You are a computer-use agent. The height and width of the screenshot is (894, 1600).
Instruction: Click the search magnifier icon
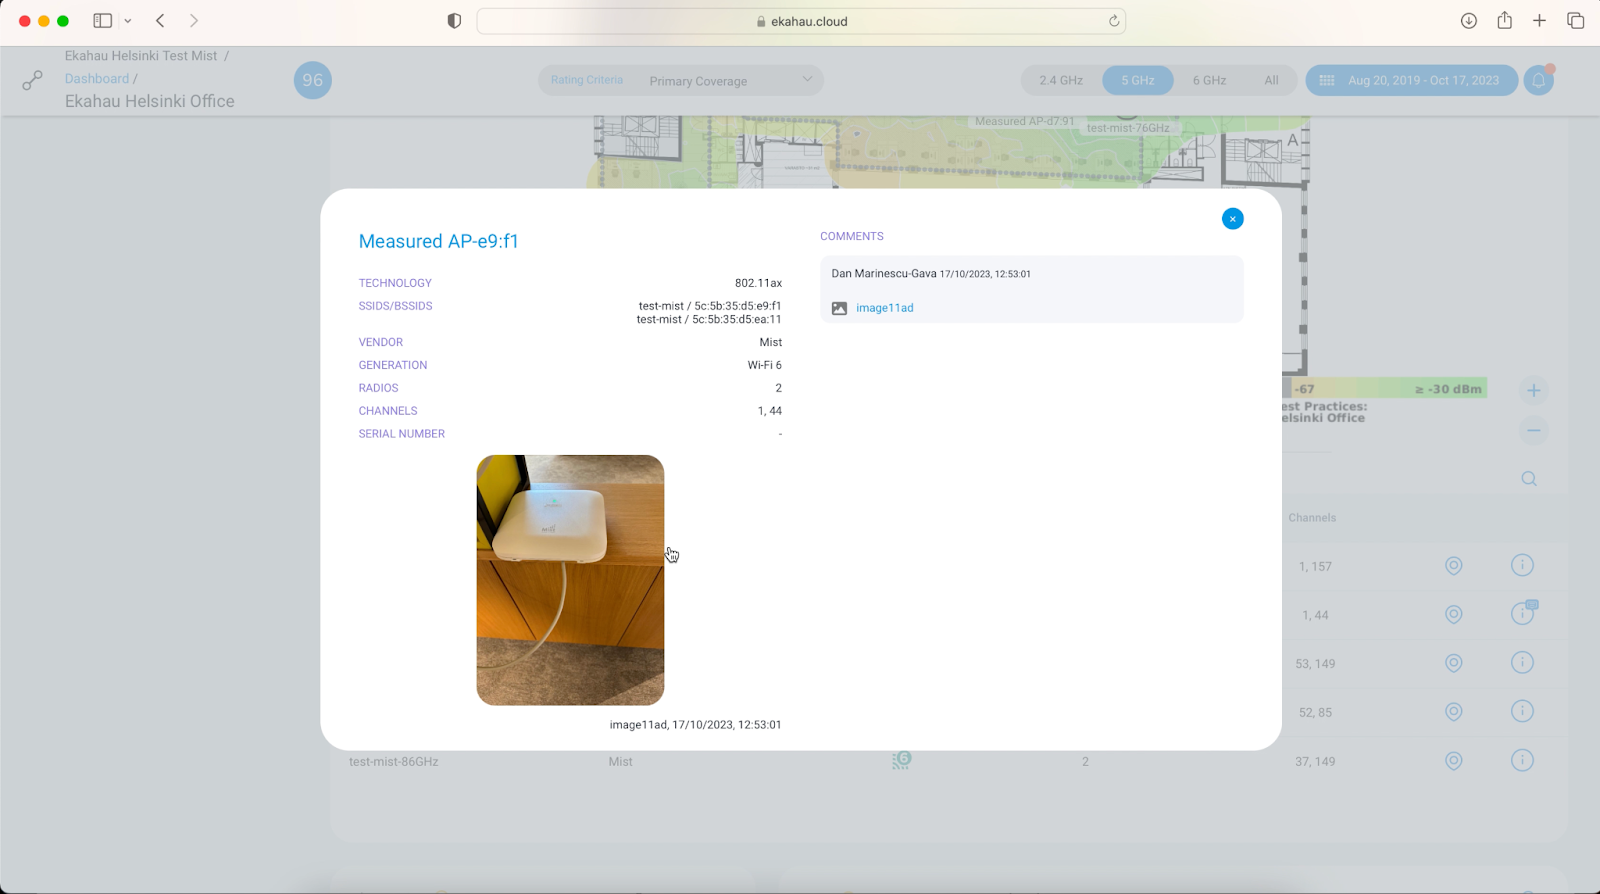1529,479
